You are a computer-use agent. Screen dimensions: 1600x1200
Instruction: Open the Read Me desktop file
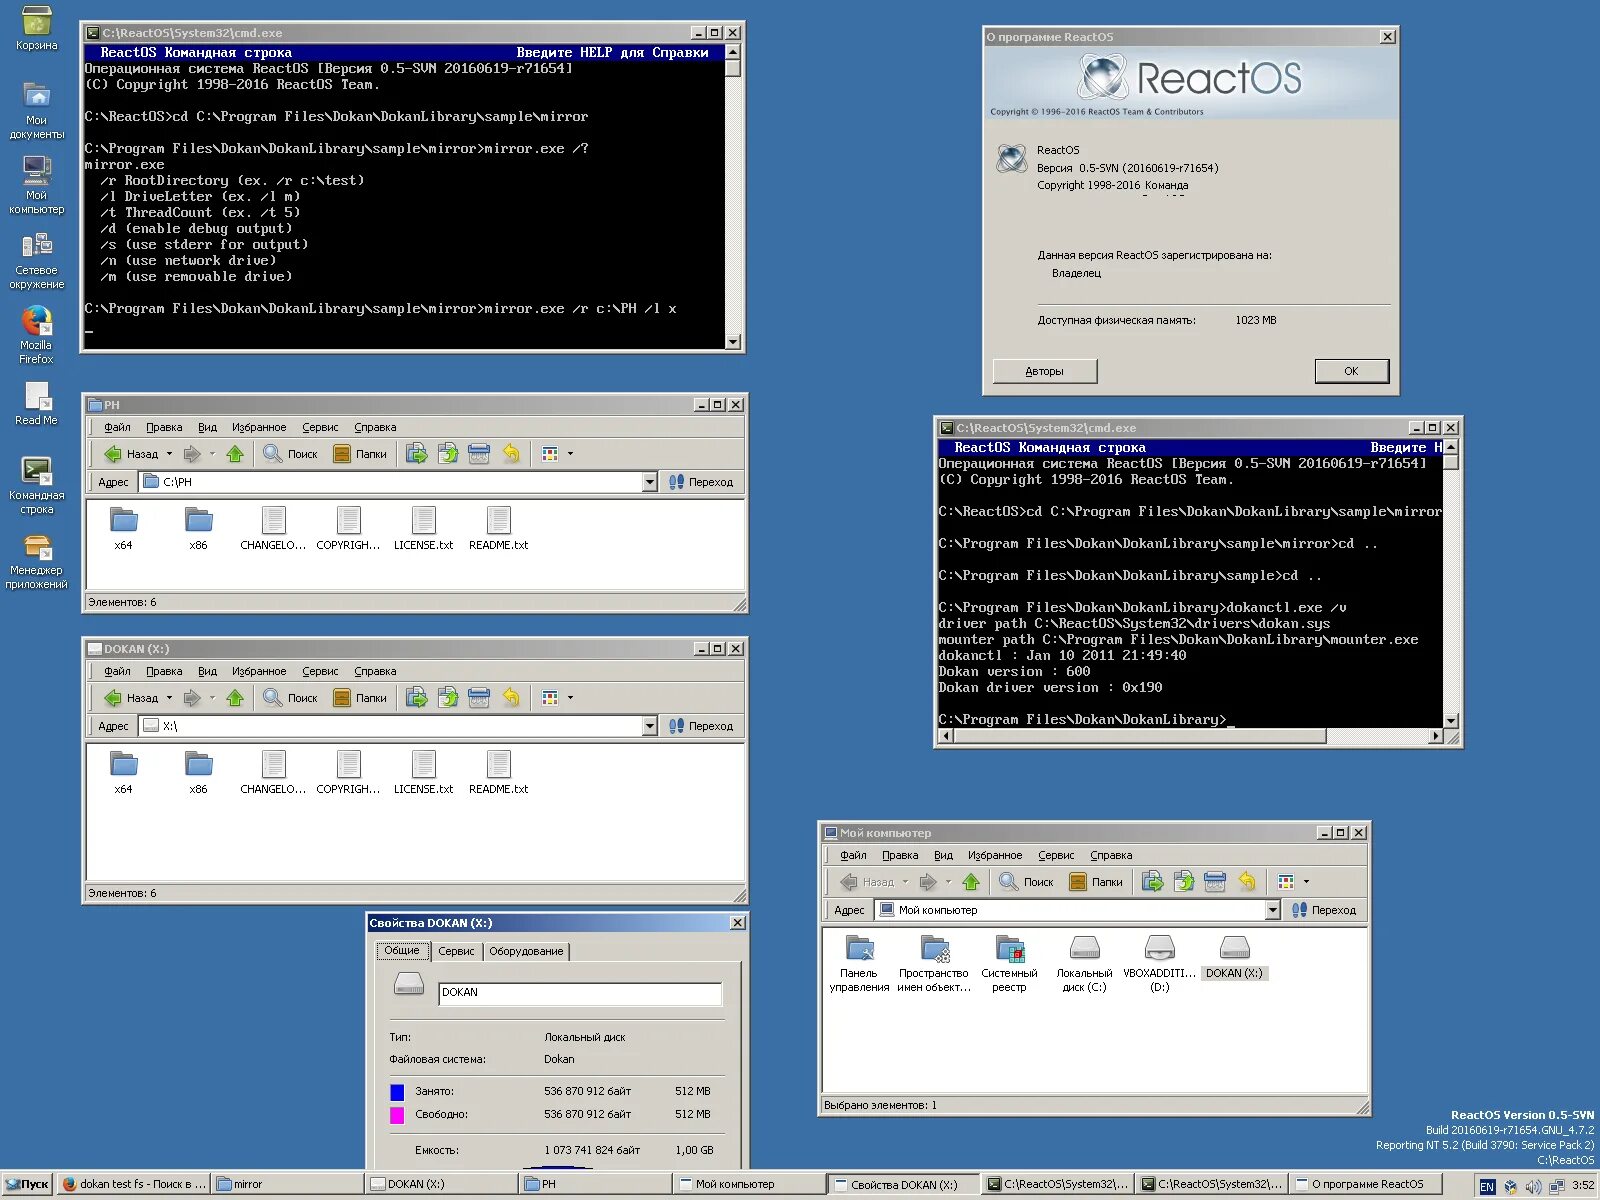coord(36,403)
